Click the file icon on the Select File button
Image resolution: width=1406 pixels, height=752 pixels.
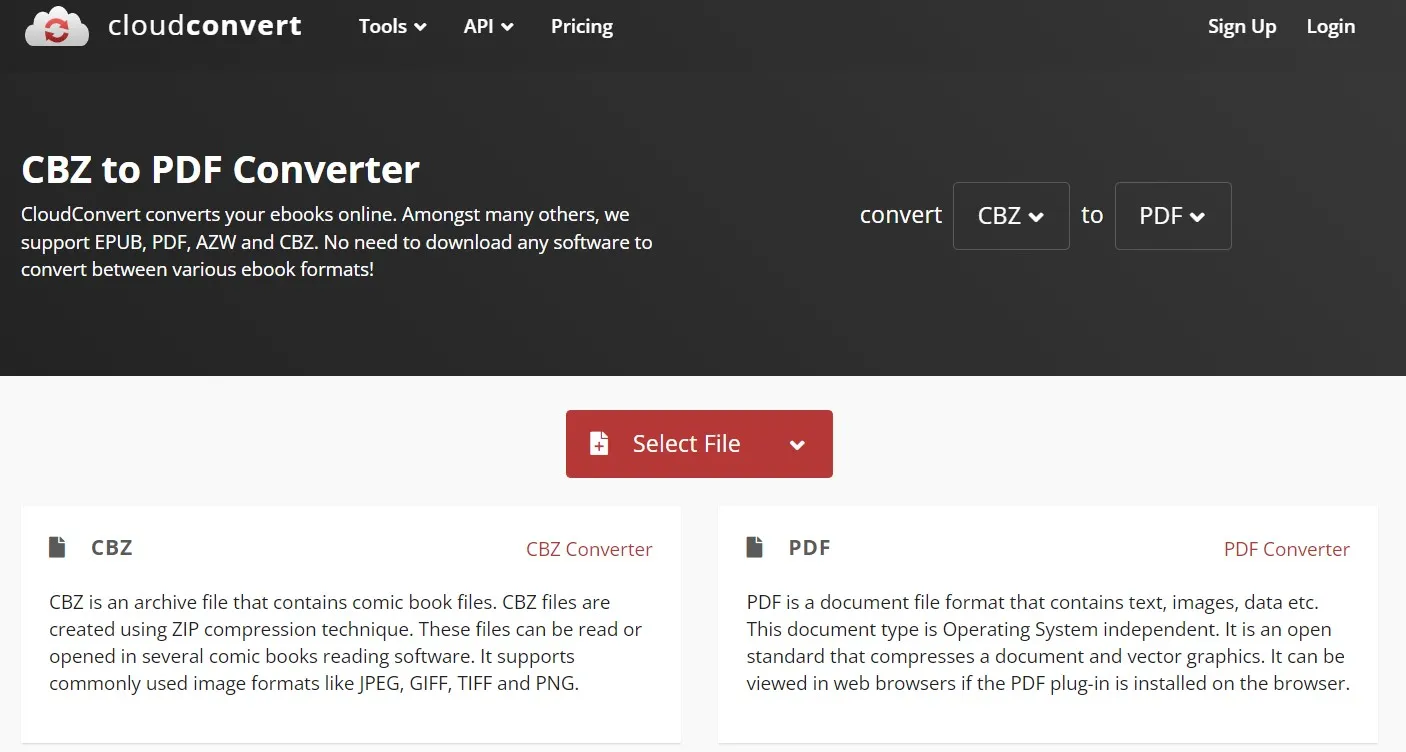click(600, 443)
